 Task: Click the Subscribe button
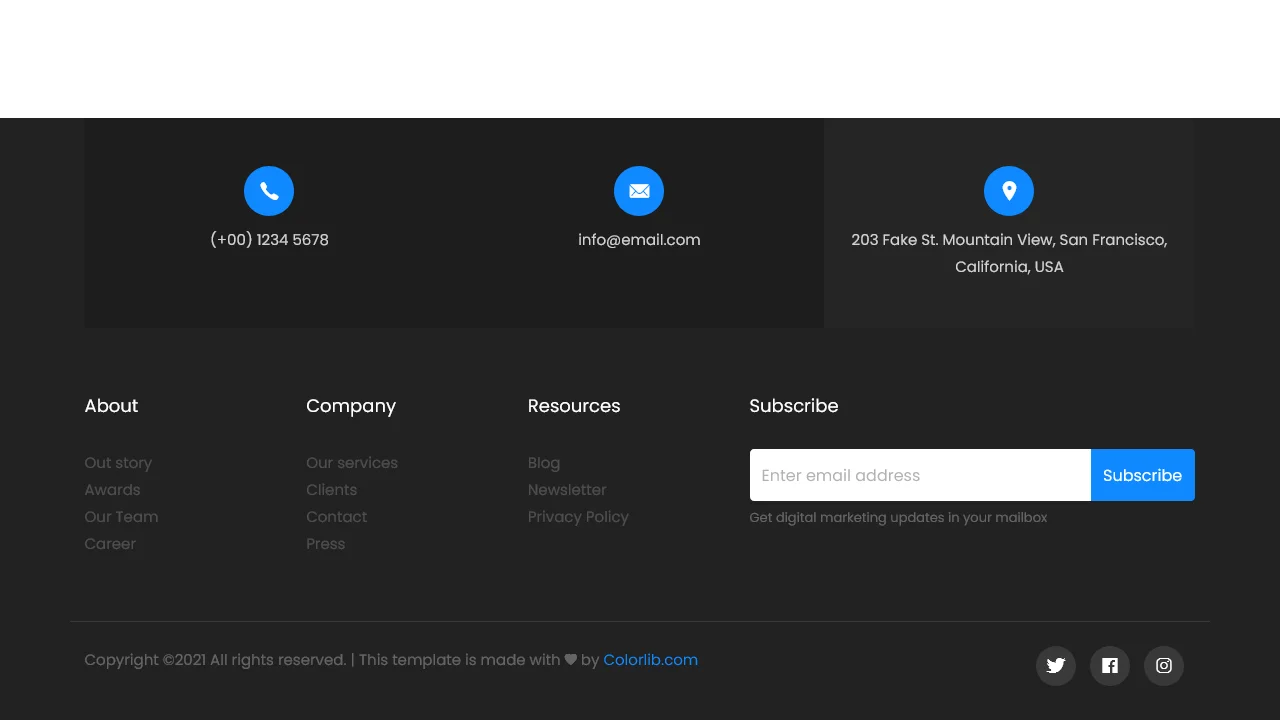[x=1142, y=475]
